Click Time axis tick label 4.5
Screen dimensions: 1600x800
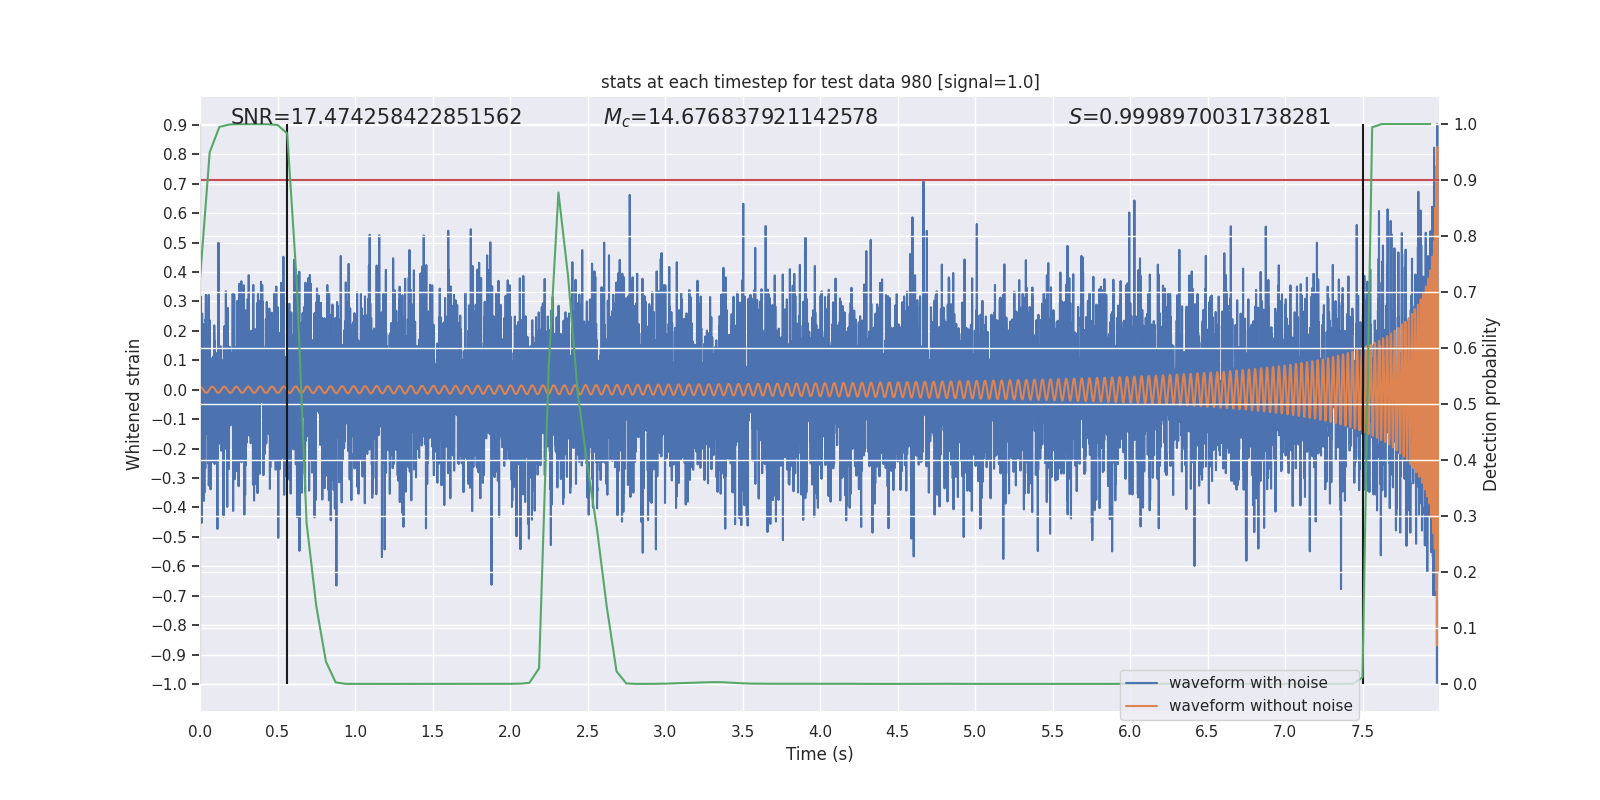[898, 731]
